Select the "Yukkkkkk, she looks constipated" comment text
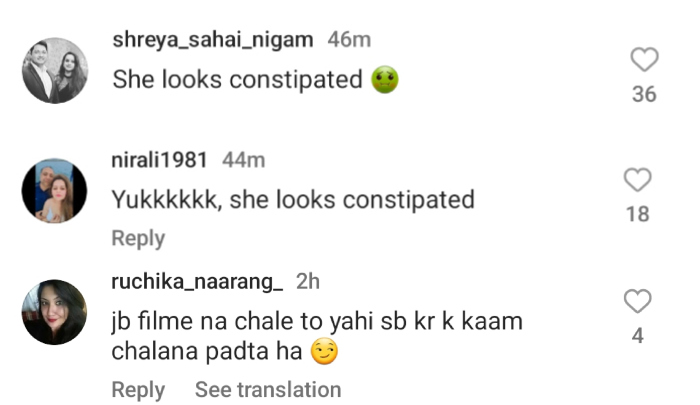Image resolution: width=700 pixels, height=405 pixels. (292, 199)
